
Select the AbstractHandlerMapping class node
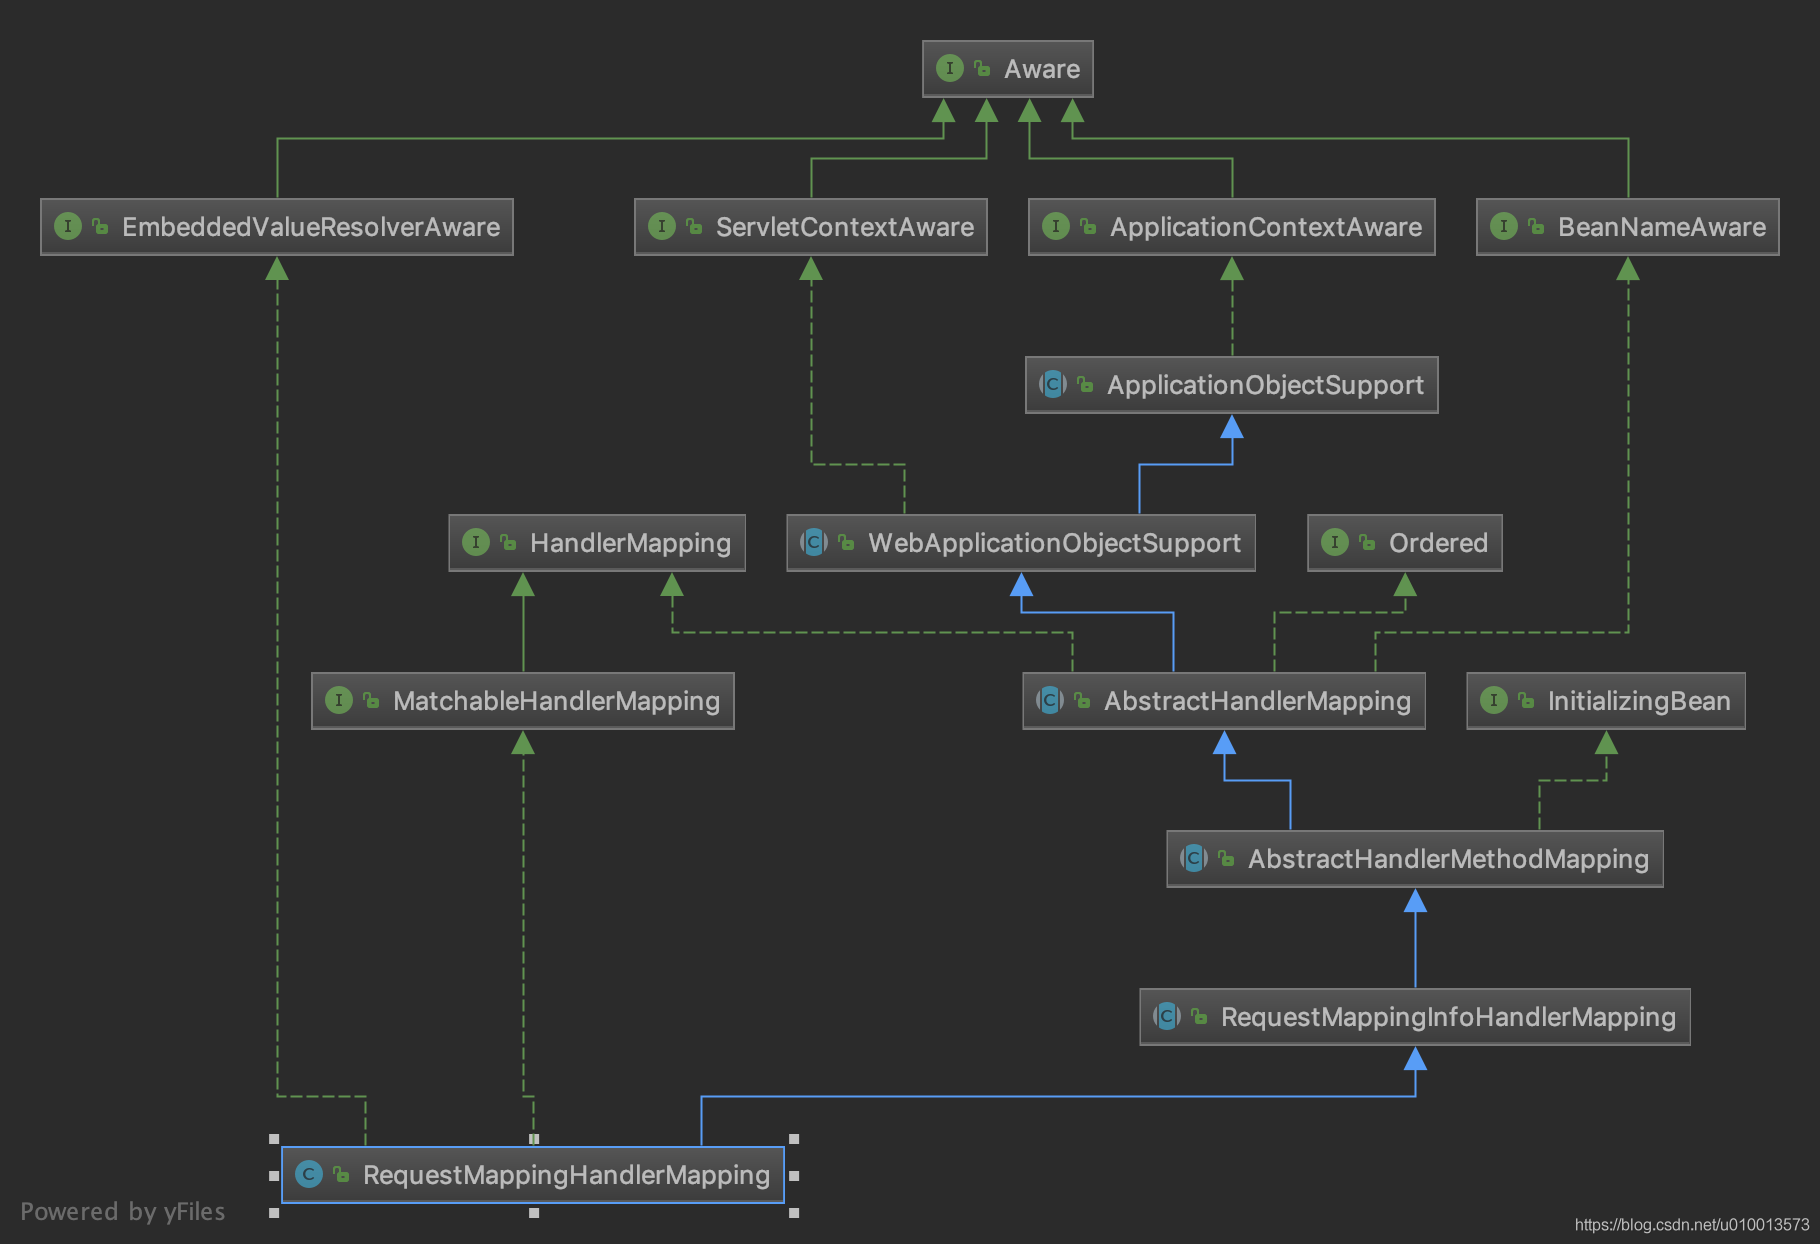pyautogui.click(x=1223, y=701)
